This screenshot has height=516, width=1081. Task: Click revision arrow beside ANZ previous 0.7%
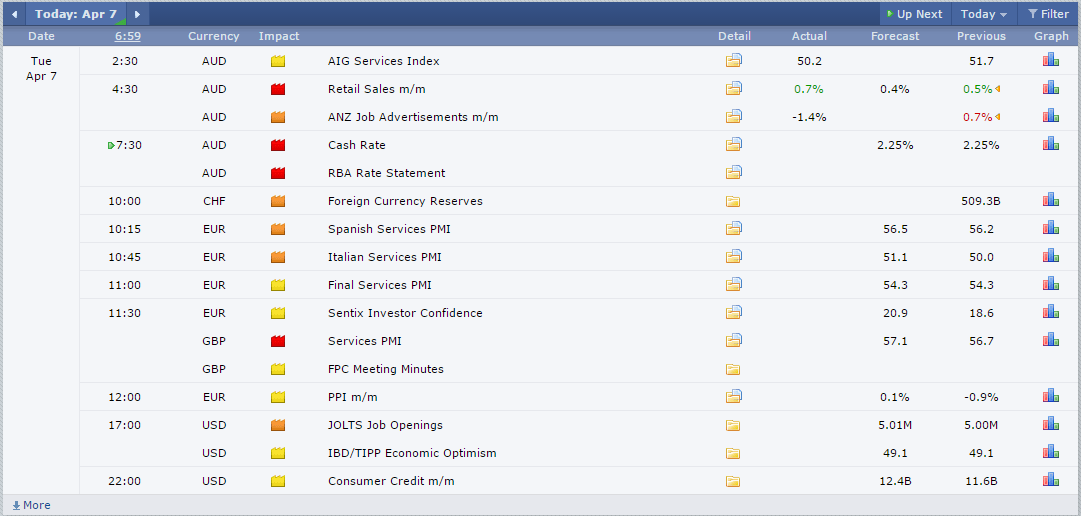pos(997,117)
